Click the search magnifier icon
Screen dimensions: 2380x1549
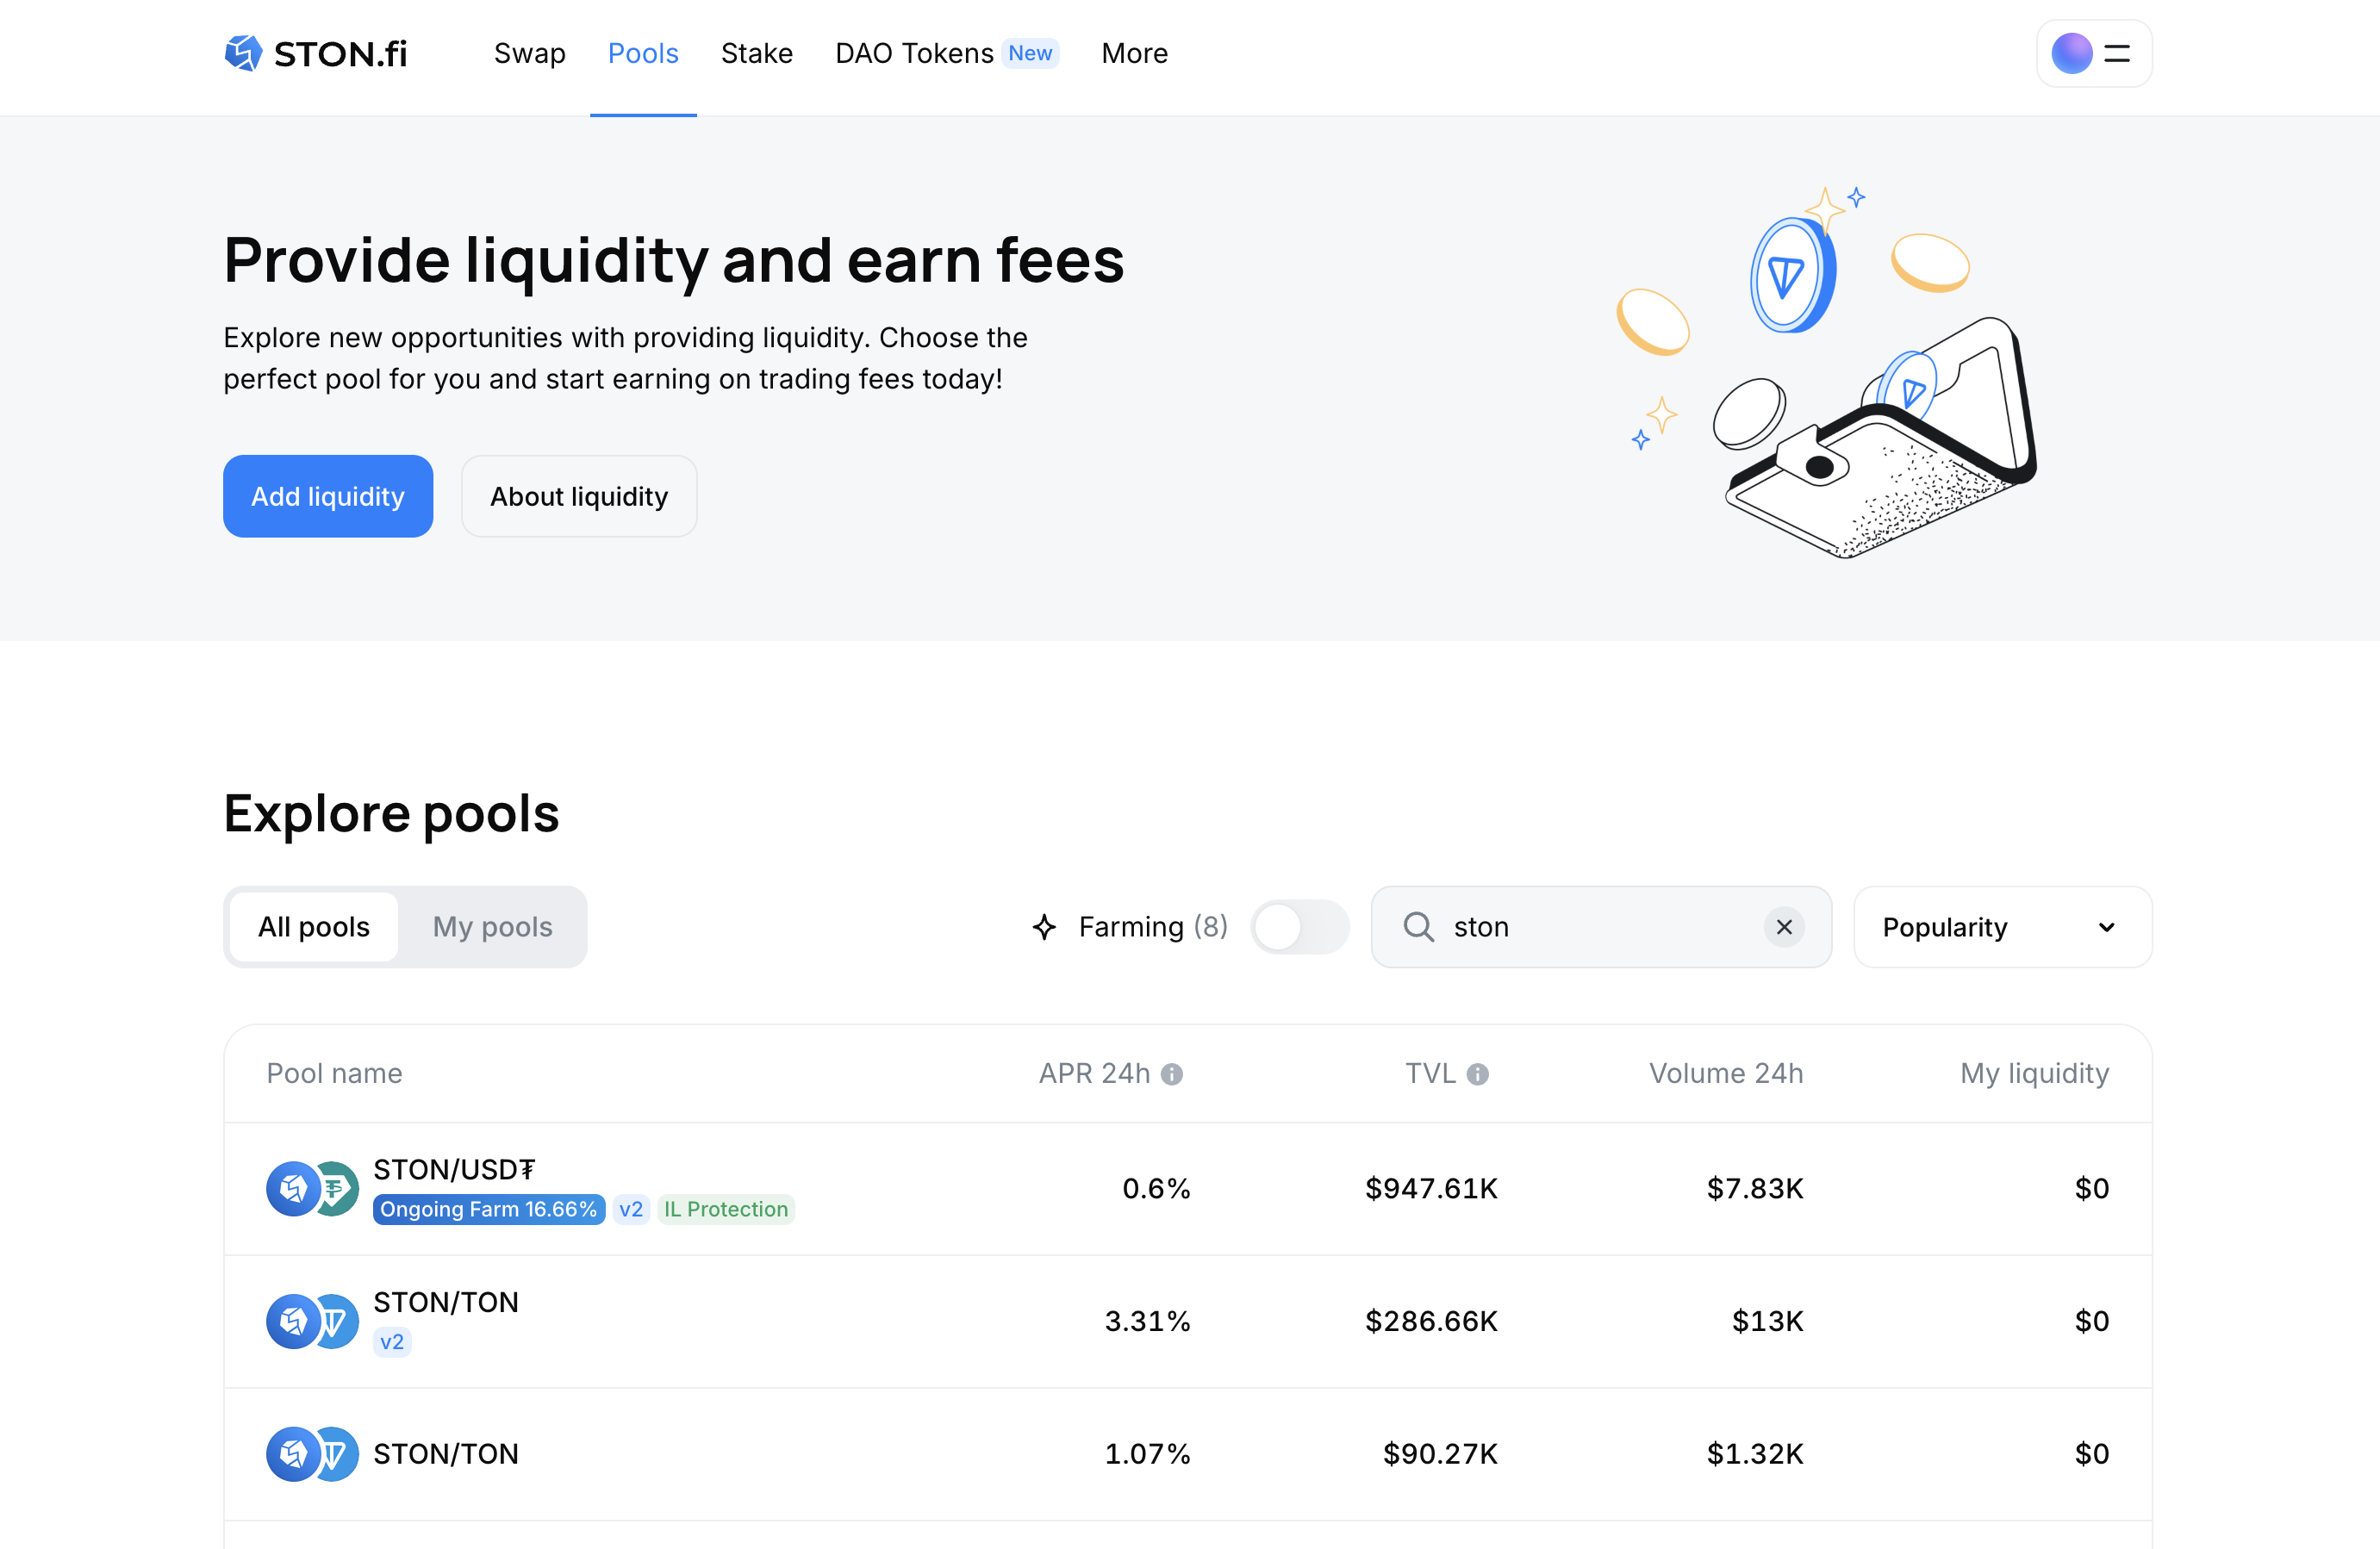click(1418, 927)
